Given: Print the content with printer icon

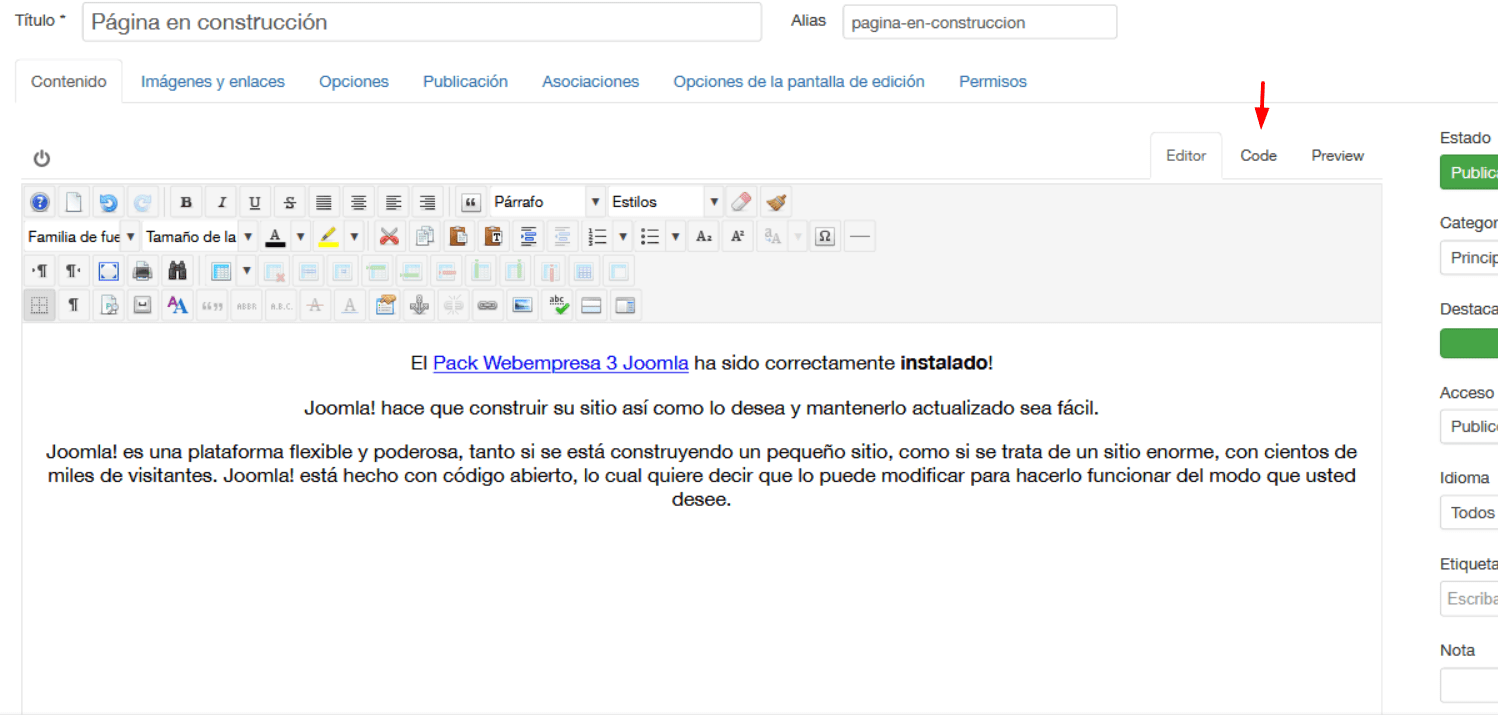Looking at the screenshot, I should [x=143, y=271].
